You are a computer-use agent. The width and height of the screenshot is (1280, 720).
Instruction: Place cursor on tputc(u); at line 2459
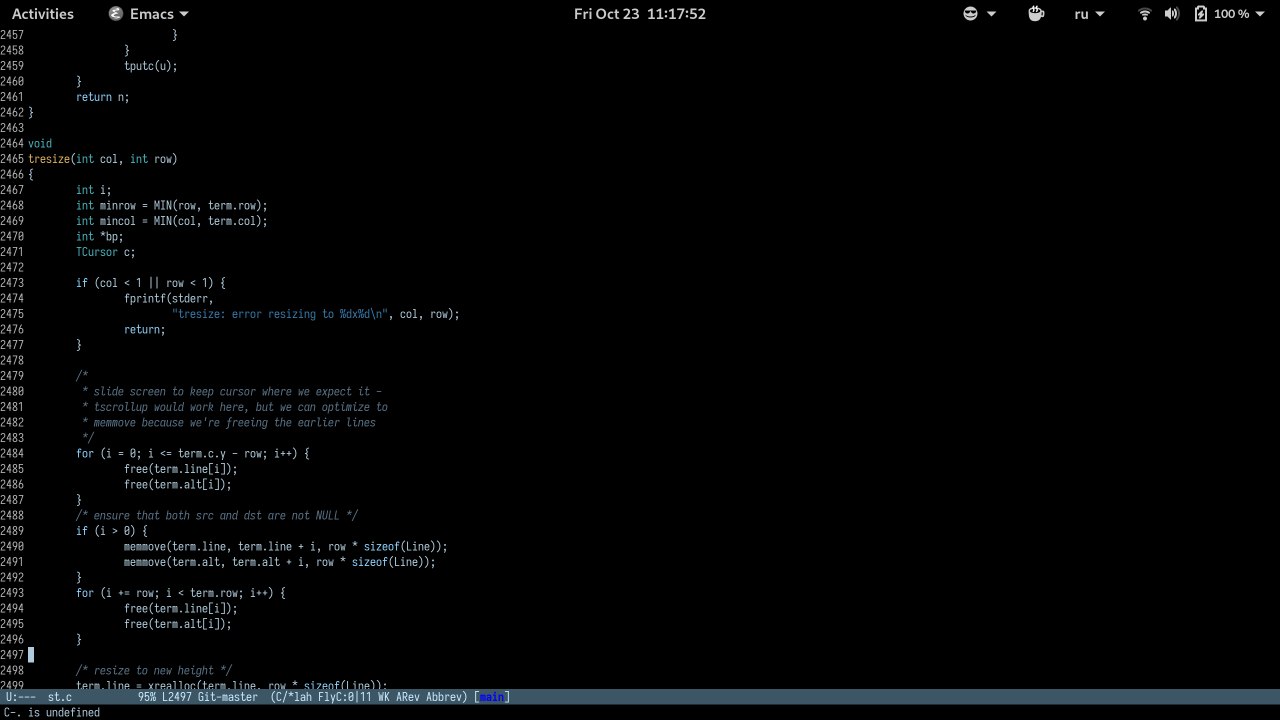click(x=150, y=66)
